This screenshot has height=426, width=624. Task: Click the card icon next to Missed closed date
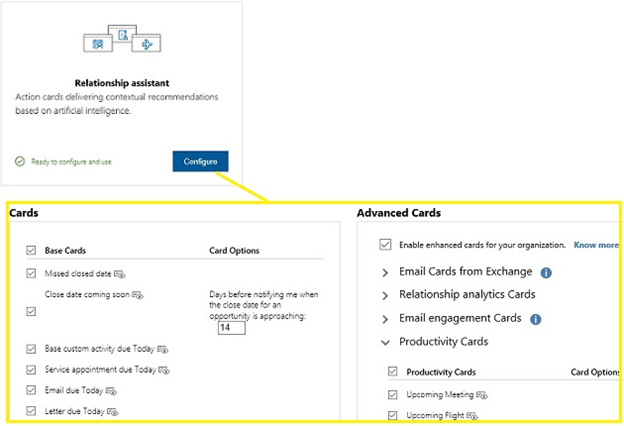pyautogui.click(x=120, y=273)
